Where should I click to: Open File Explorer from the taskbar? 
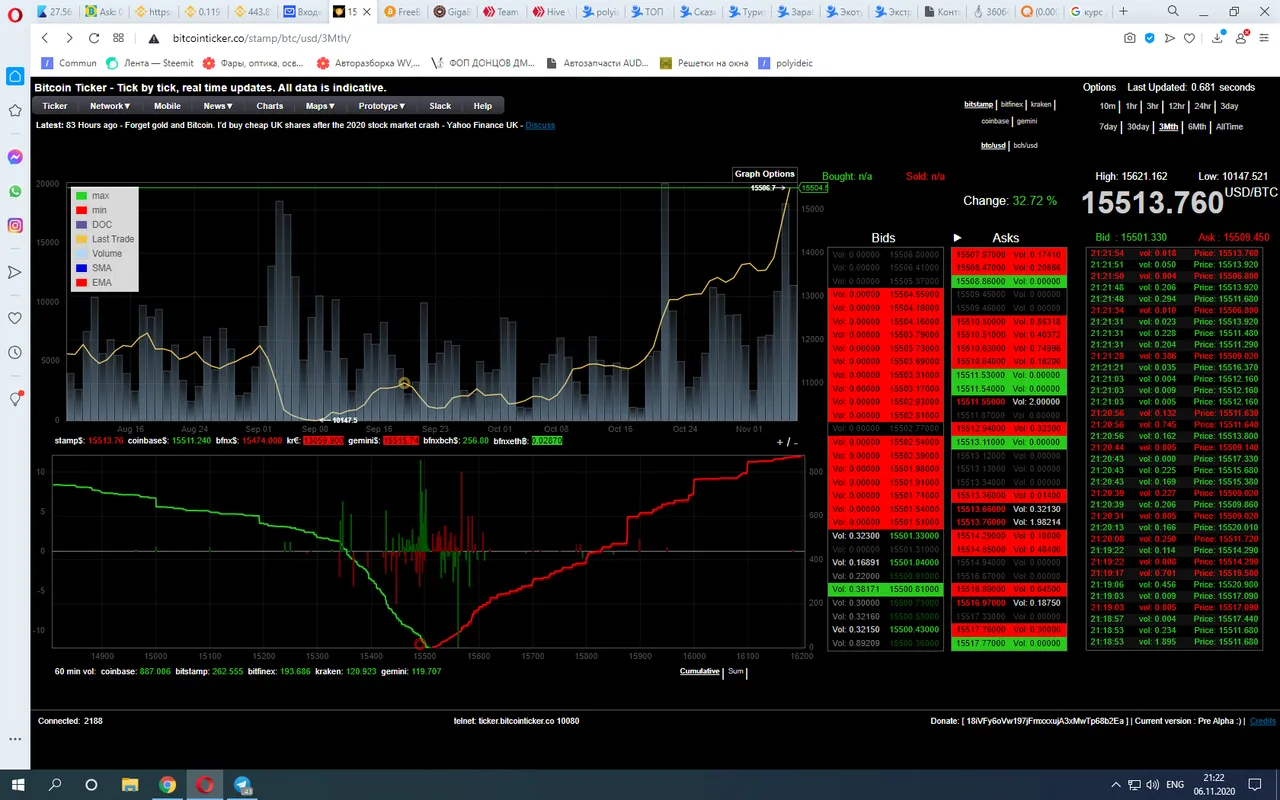click(x=130, y=784)
